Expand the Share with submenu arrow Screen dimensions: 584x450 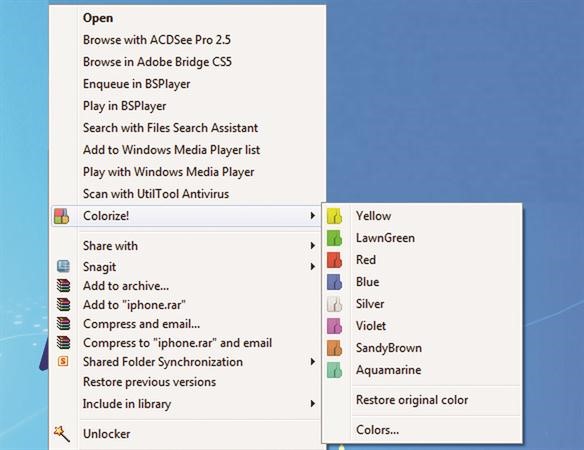pos(313,245)
